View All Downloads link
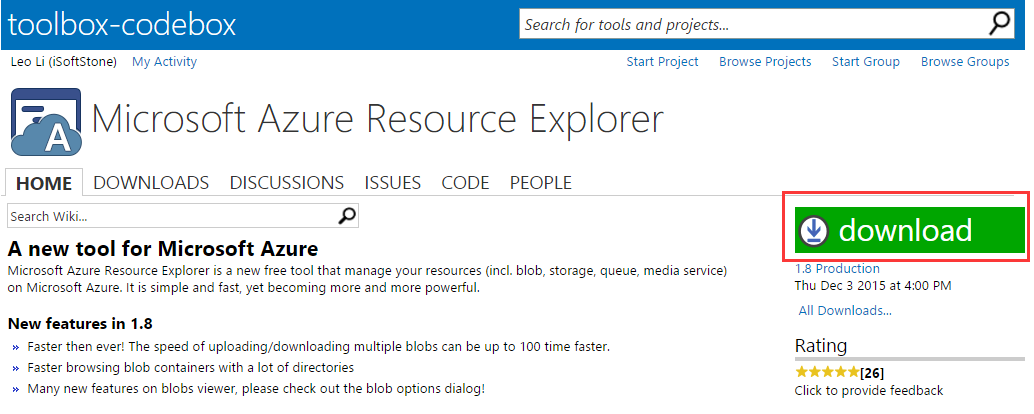 [x=845, y=311]
